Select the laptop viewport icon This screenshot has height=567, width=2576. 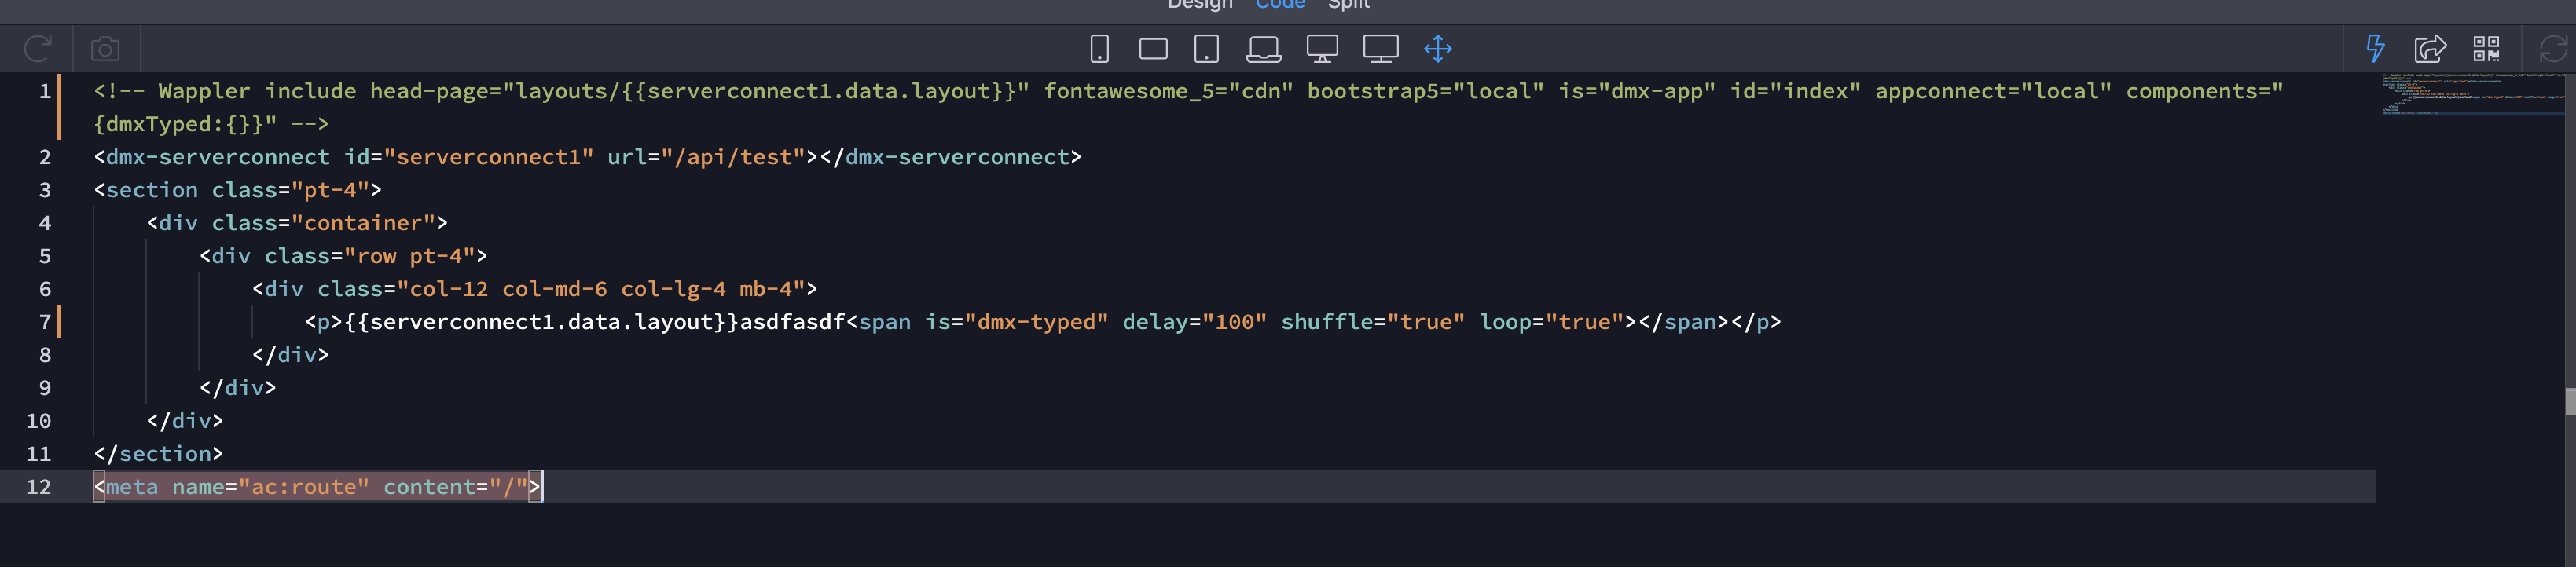point(1264,48)
